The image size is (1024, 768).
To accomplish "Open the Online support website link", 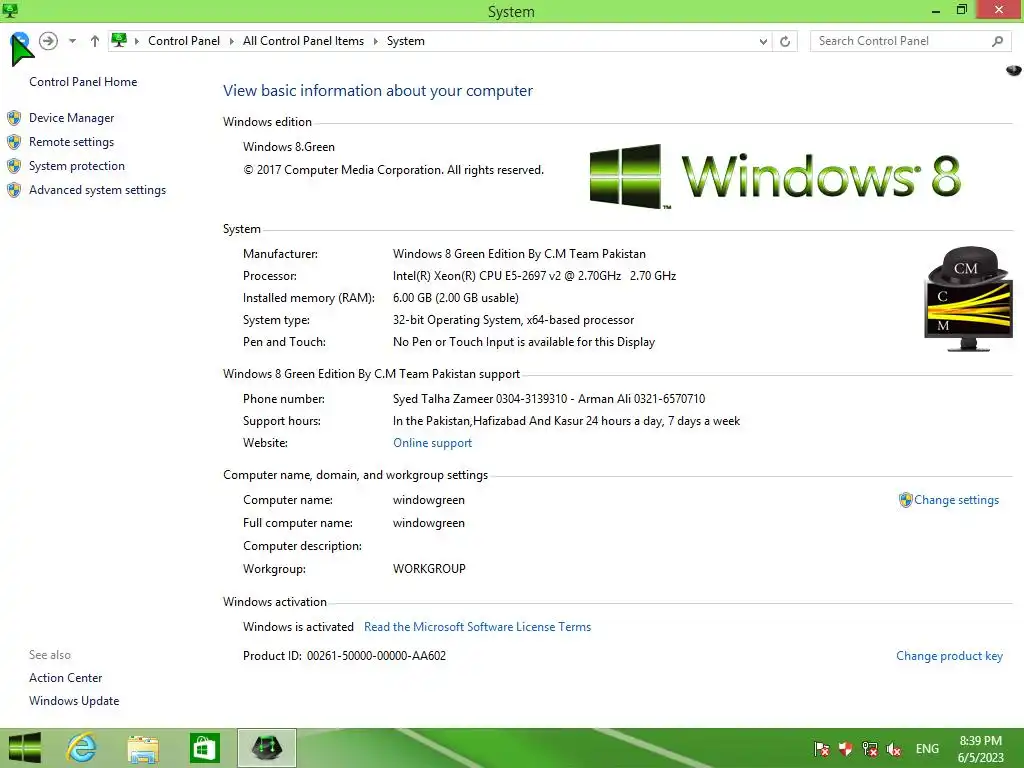I will [432, 443].
